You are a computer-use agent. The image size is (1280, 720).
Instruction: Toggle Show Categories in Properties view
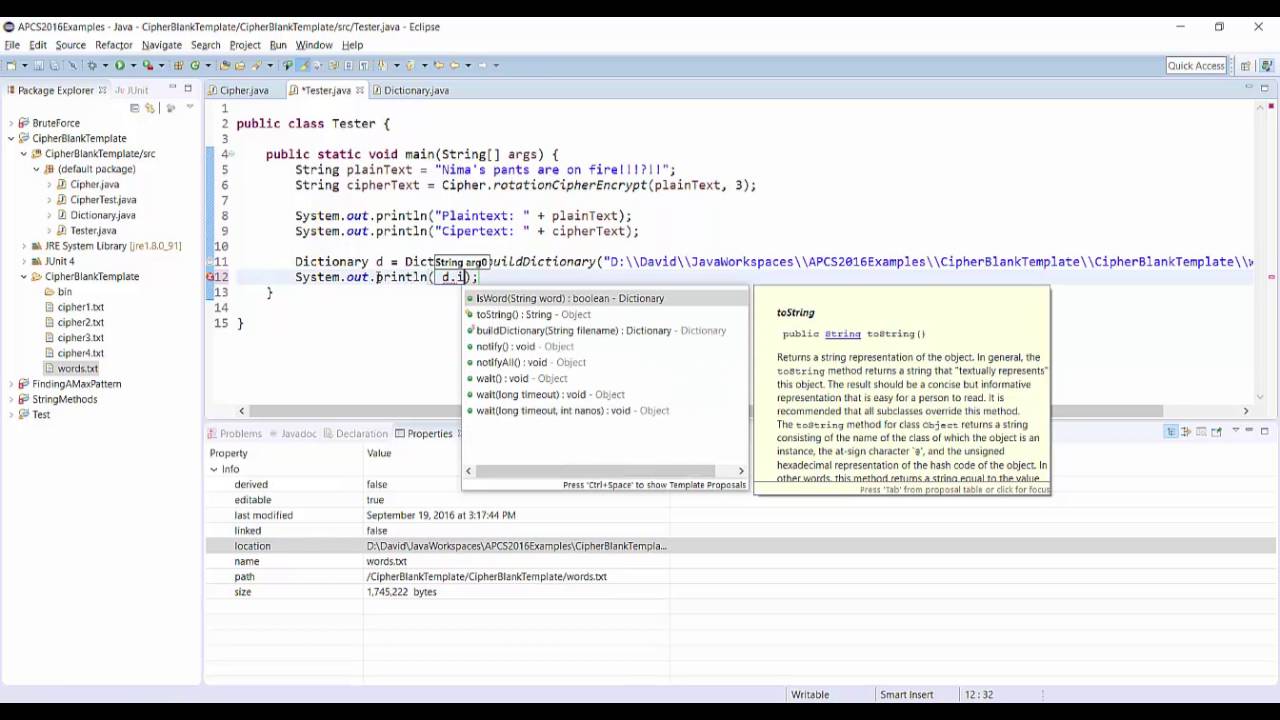coord(1172,431)
